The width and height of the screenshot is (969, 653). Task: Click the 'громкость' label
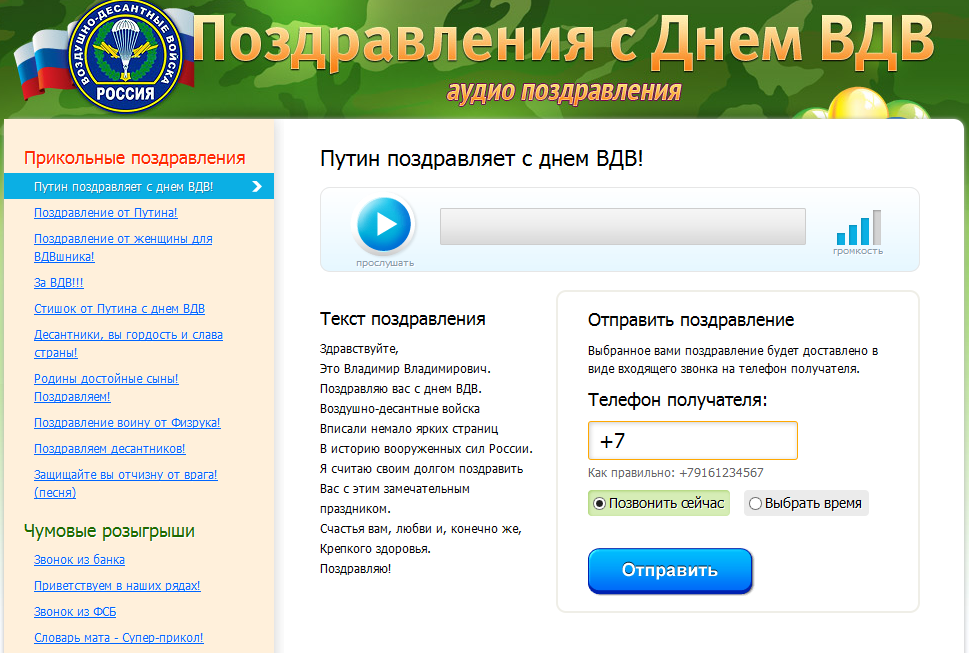[x=858, y=251]
